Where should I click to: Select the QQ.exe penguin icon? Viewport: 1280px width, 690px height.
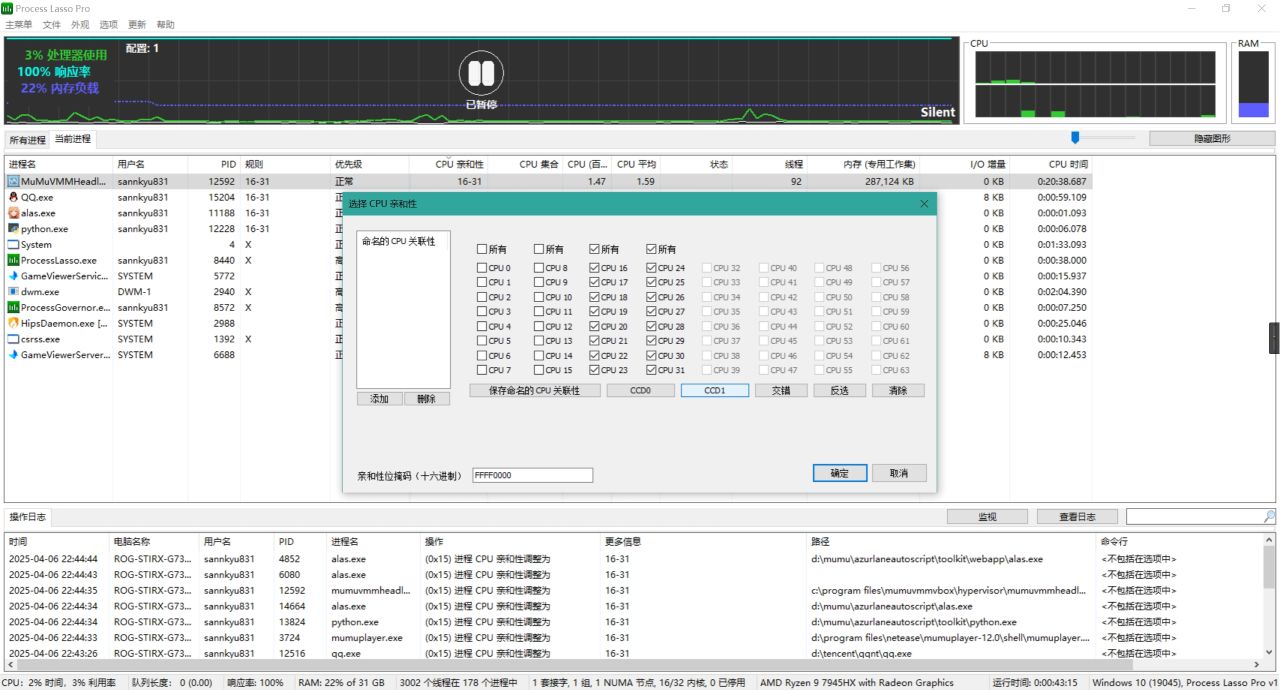14,198
